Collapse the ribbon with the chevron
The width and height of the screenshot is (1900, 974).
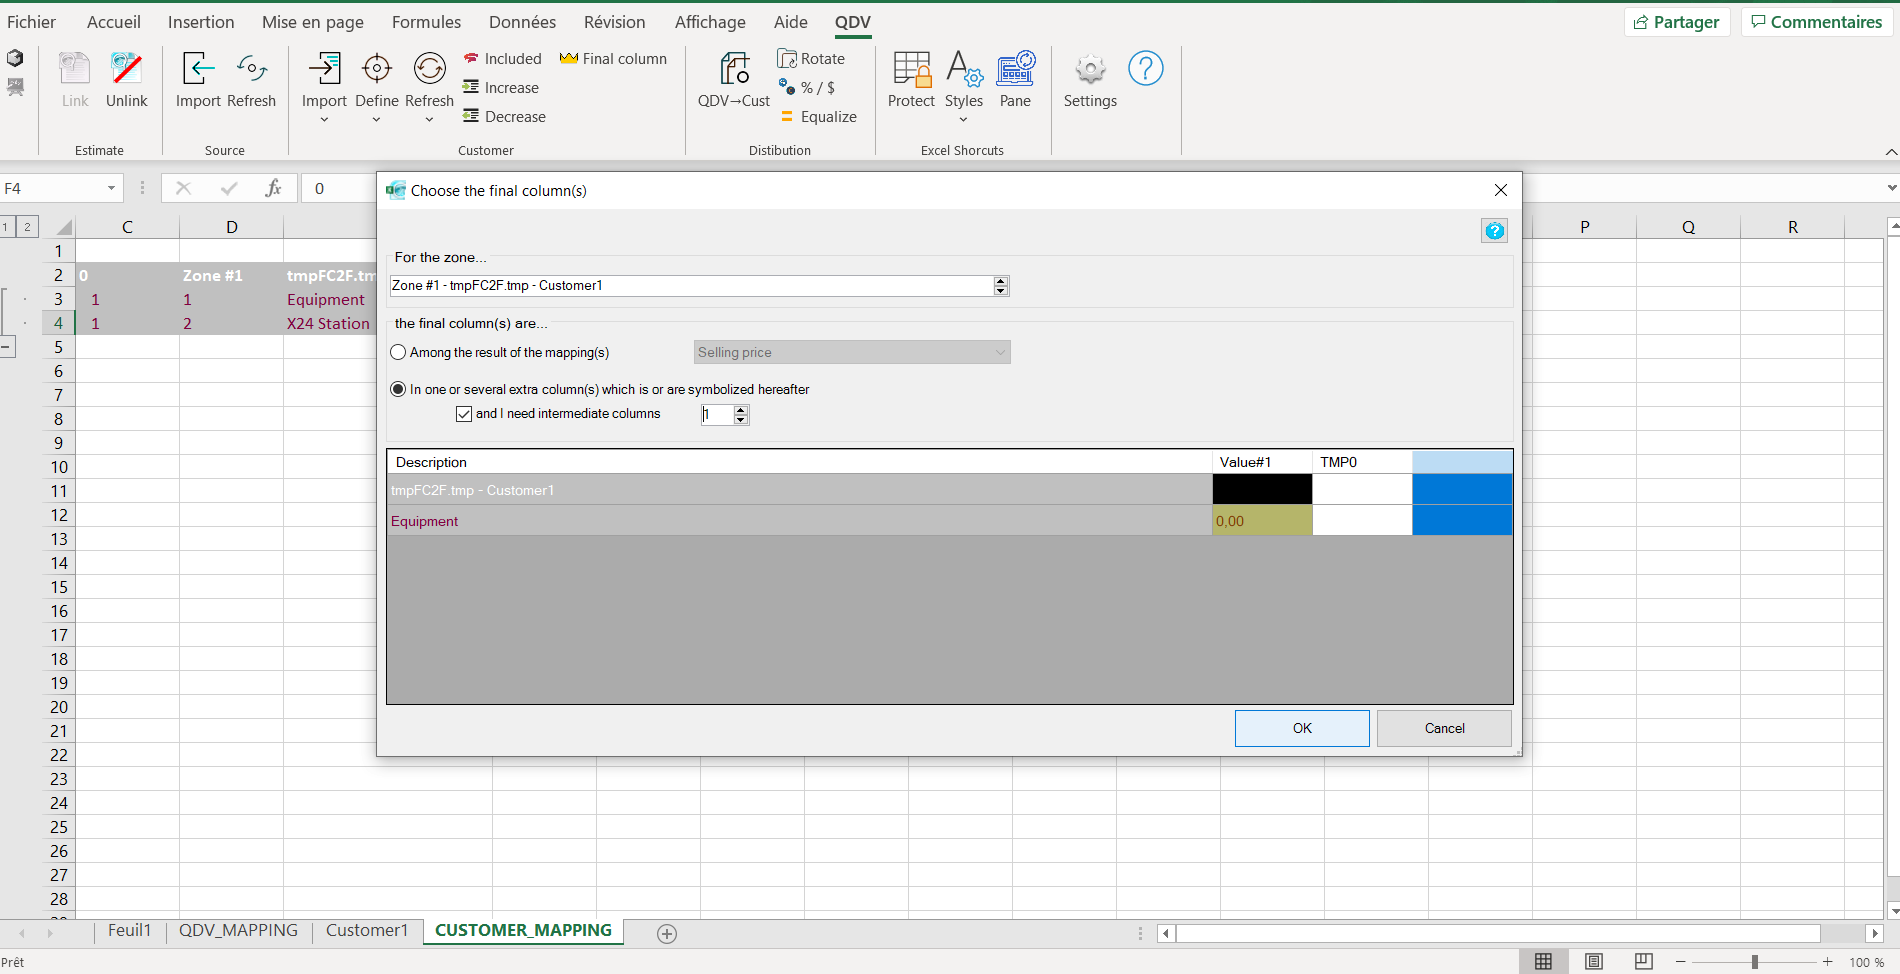1891,151
